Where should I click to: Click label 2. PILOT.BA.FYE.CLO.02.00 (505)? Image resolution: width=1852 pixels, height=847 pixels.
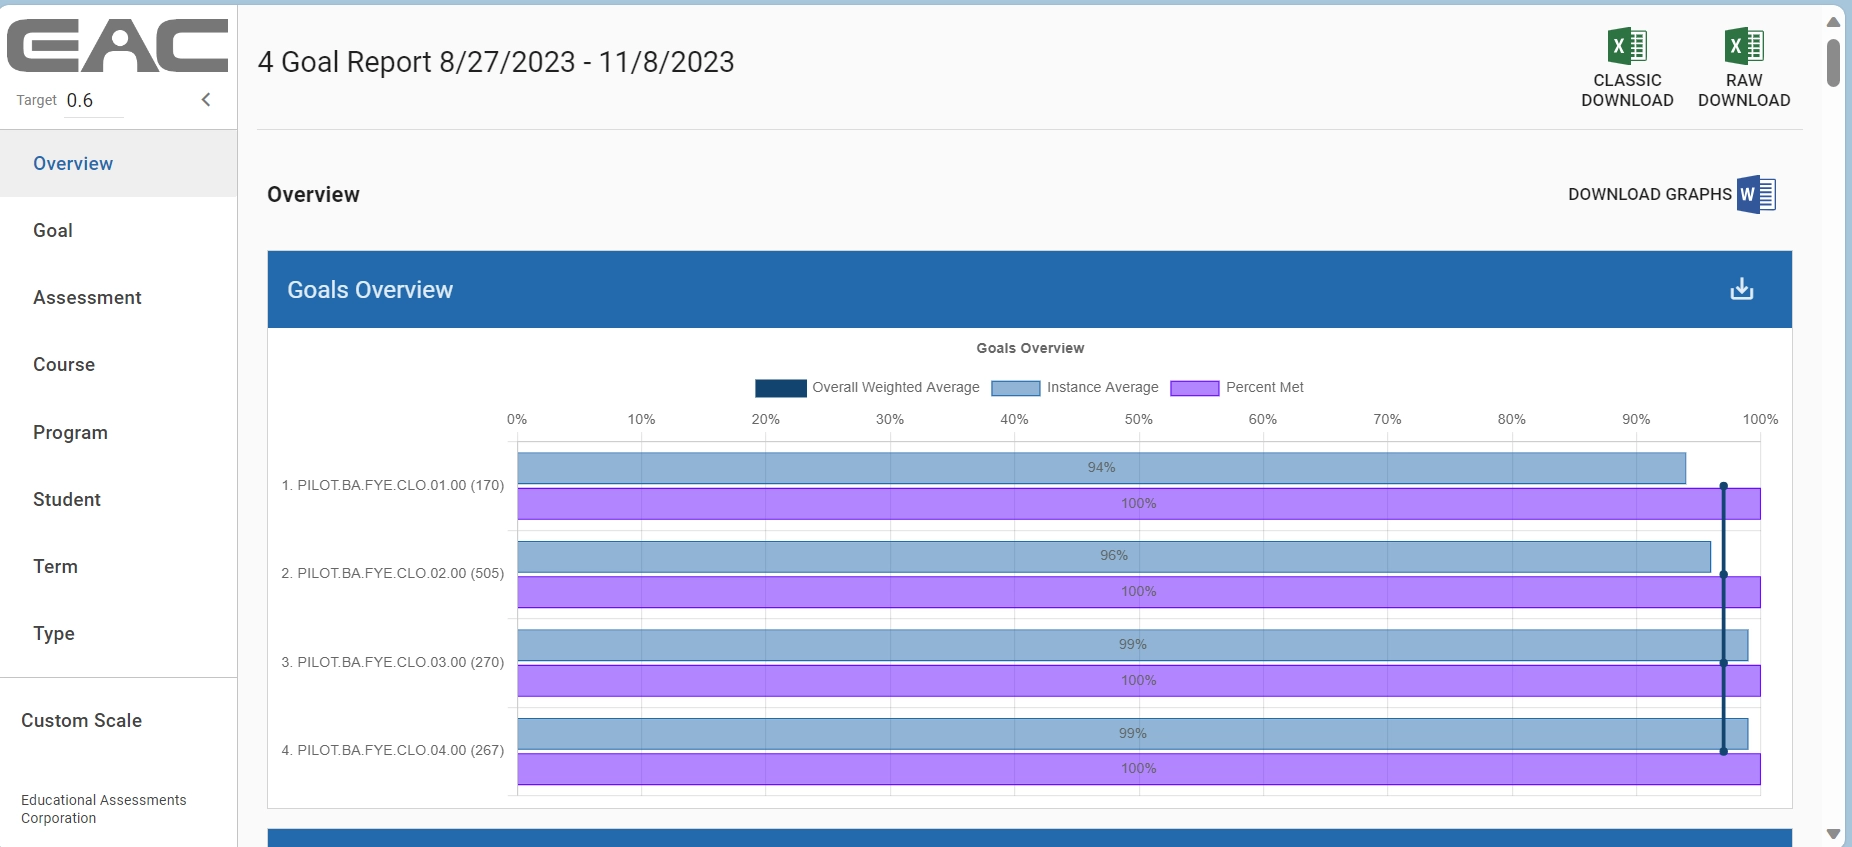(393, 573)
